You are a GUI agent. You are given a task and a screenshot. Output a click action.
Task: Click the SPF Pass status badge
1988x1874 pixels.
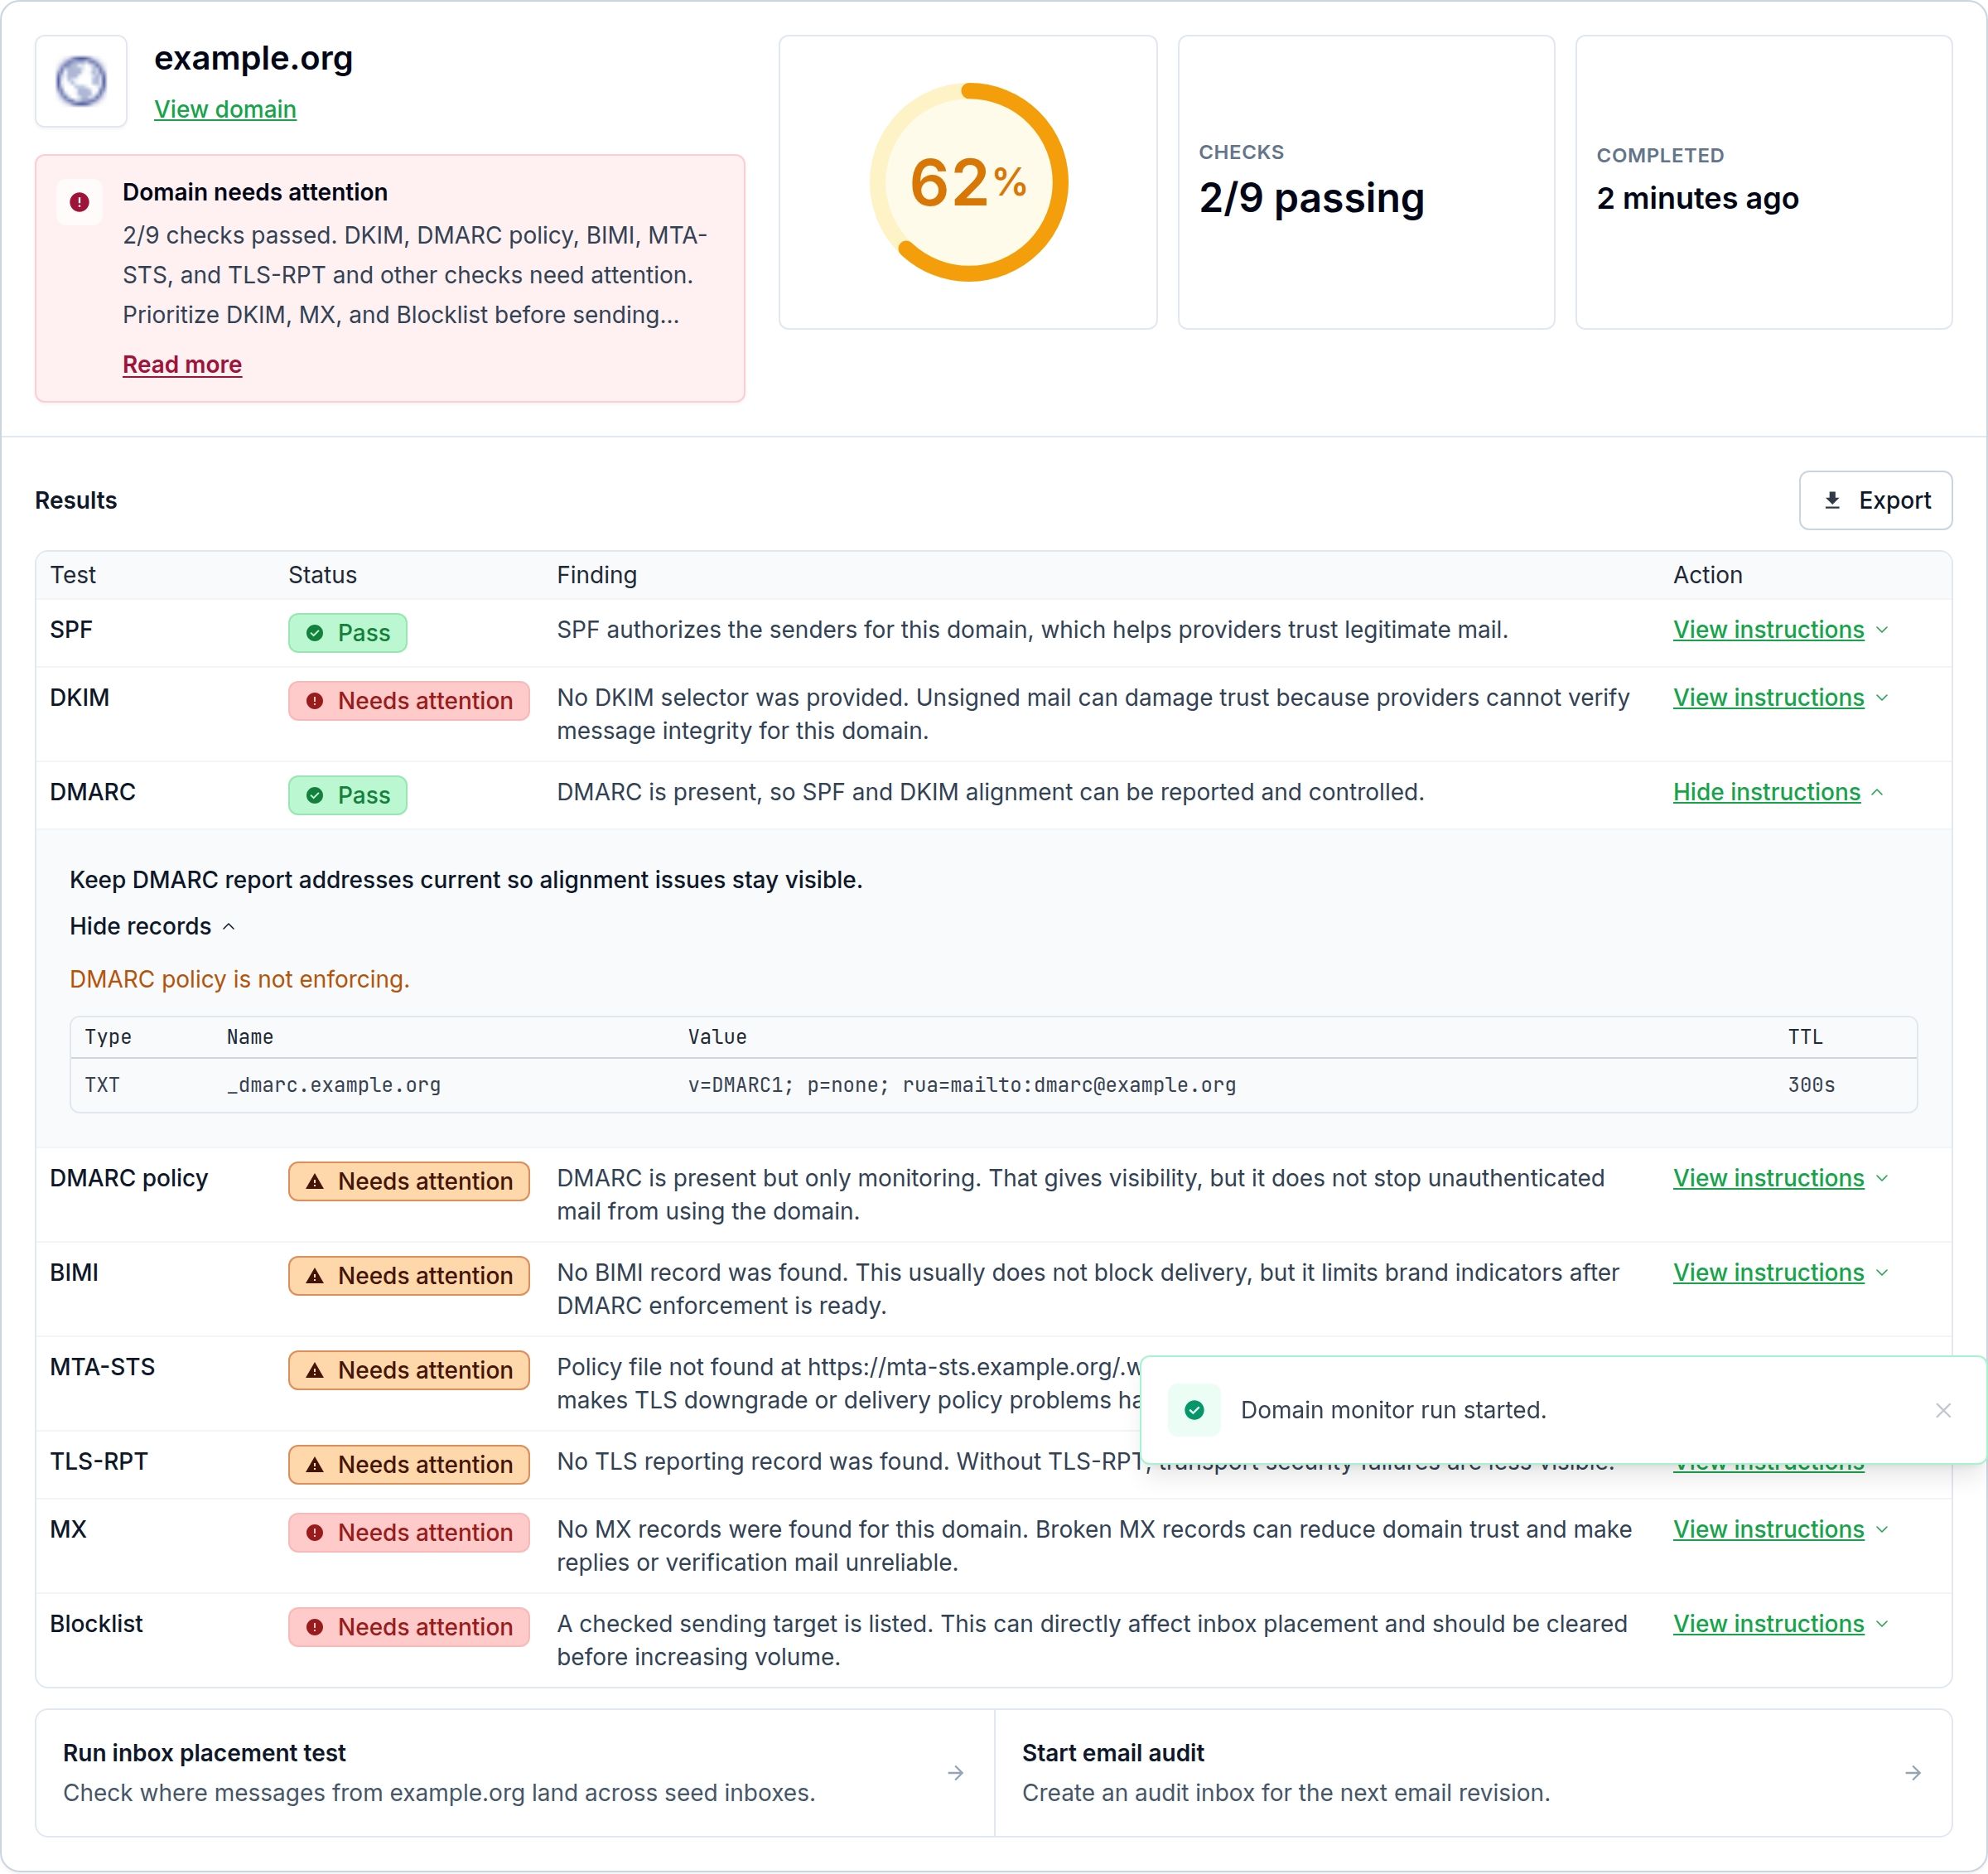(x=348, y=633)
